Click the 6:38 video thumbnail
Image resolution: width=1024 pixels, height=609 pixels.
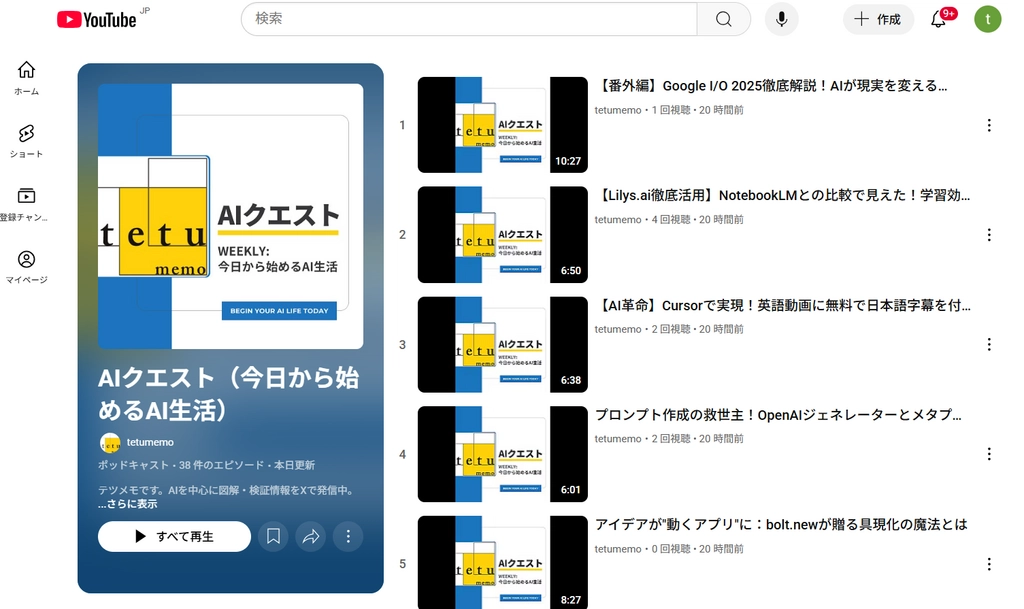(x=503, y=344)
